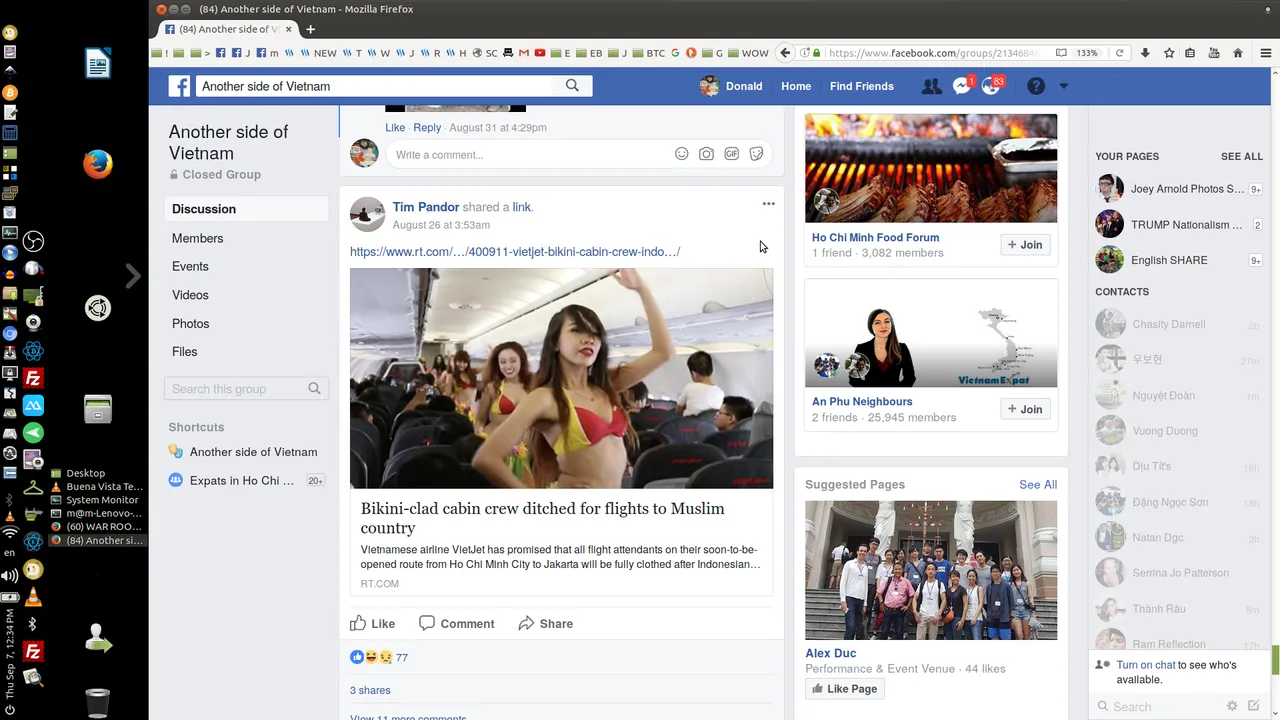View the 3 shares link
Screen dimensions: 1280x720
(370, 690)
